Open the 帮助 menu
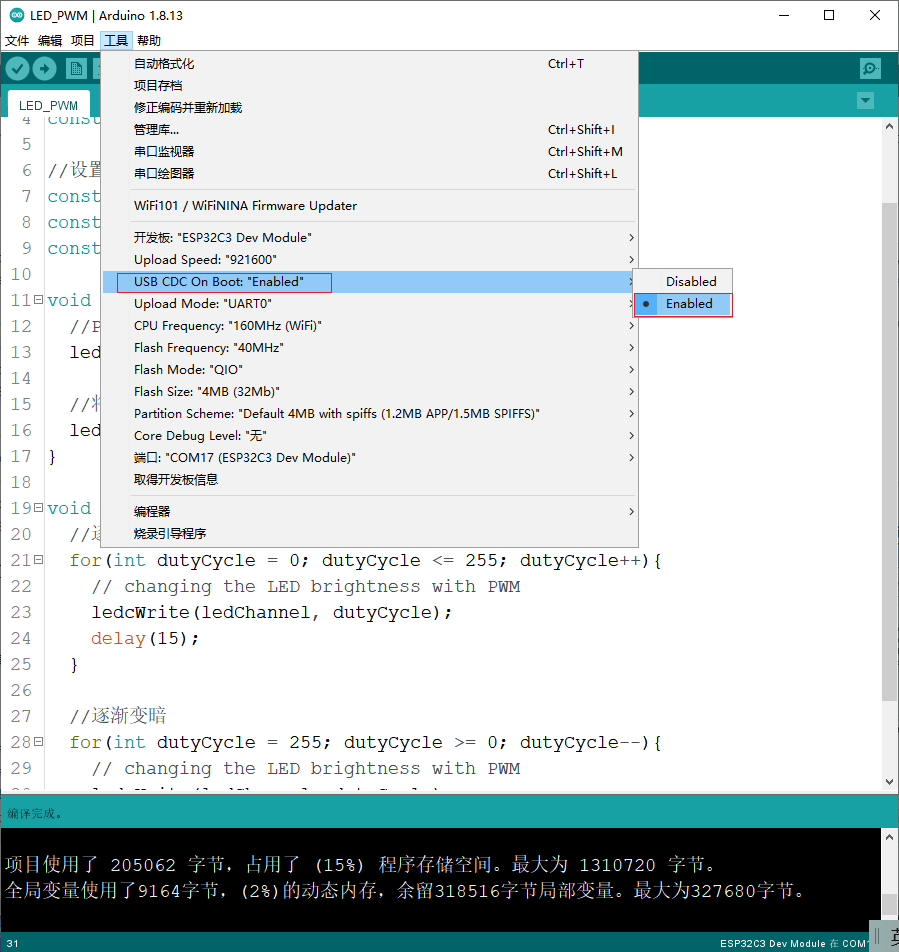 click(x=149, y=41)
